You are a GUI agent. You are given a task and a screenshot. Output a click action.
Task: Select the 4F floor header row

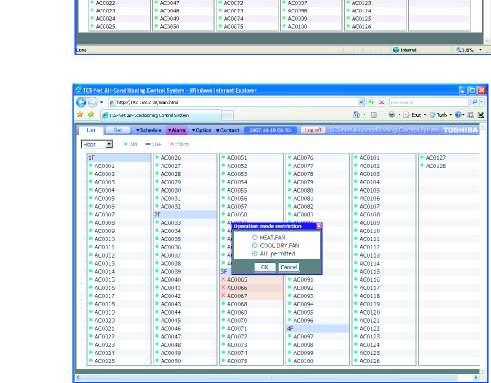(x=318, y=329)
